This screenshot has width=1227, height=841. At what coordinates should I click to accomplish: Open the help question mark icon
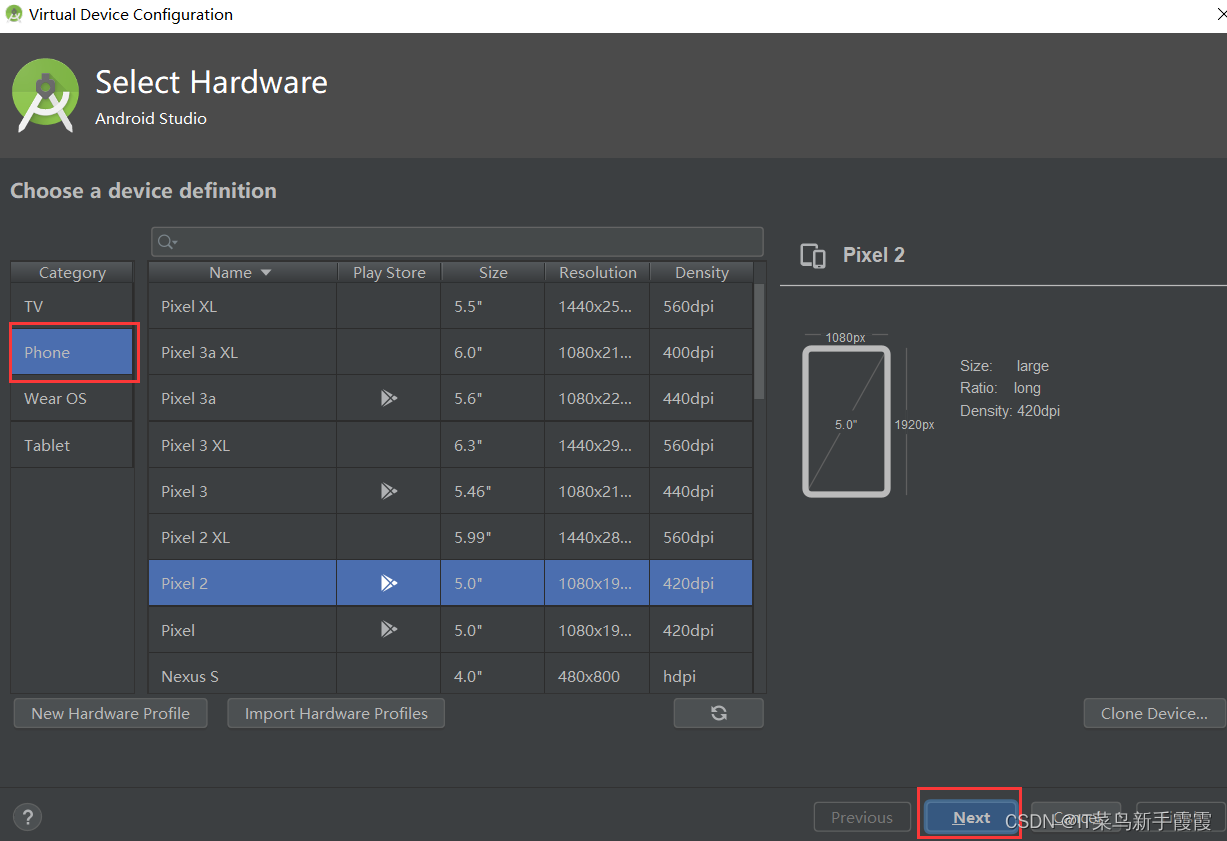[27, 817]
